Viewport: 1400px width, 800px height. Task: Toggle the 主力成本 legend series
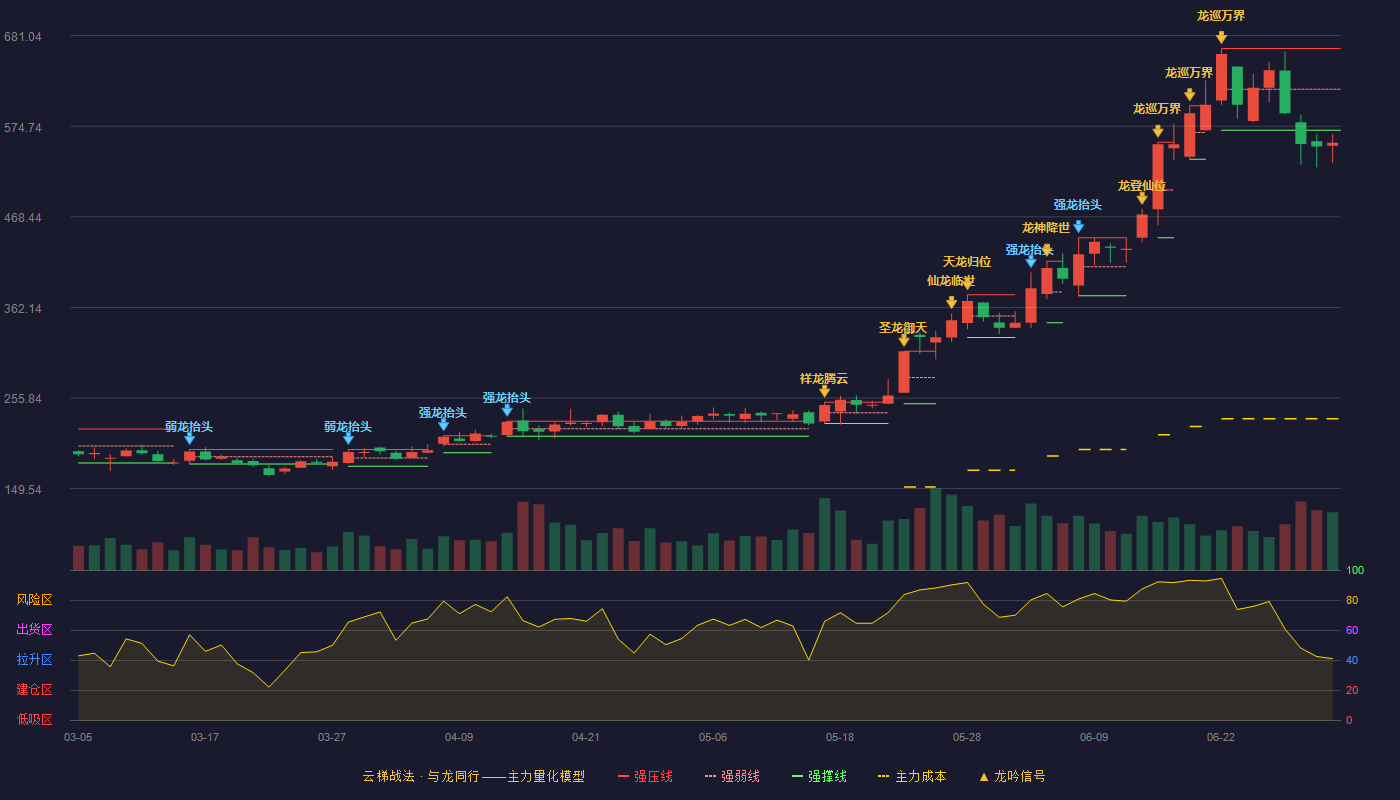pyautogui.click(x=912, y=776)
